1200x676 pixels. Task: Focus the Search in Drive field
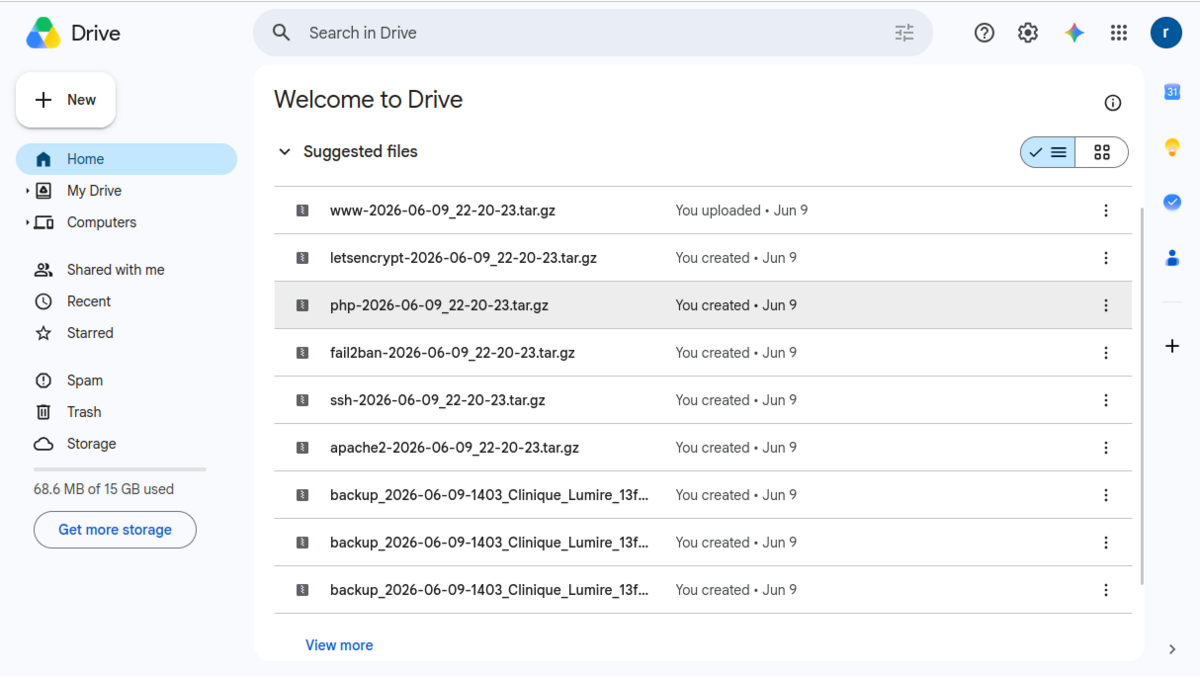pyautogui.click(x=593, y=33)
